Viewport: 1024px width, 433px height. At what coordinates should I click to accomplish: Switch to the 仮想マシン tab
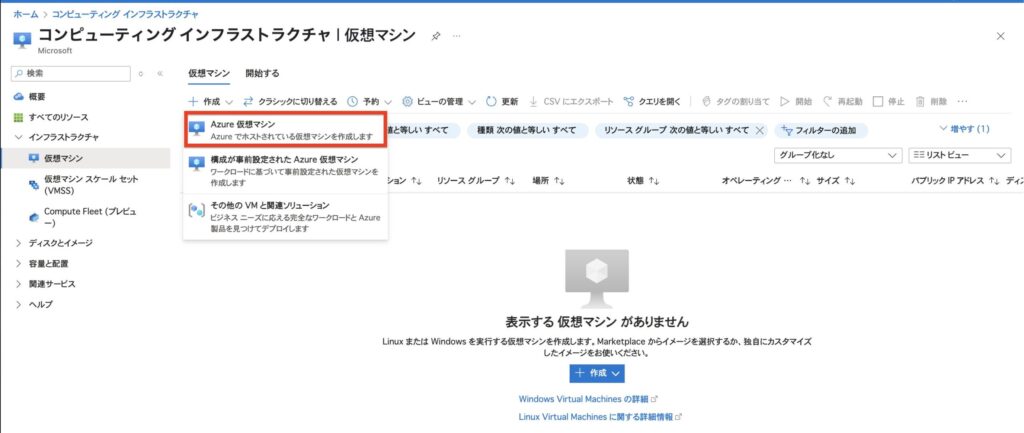point(208,74)
